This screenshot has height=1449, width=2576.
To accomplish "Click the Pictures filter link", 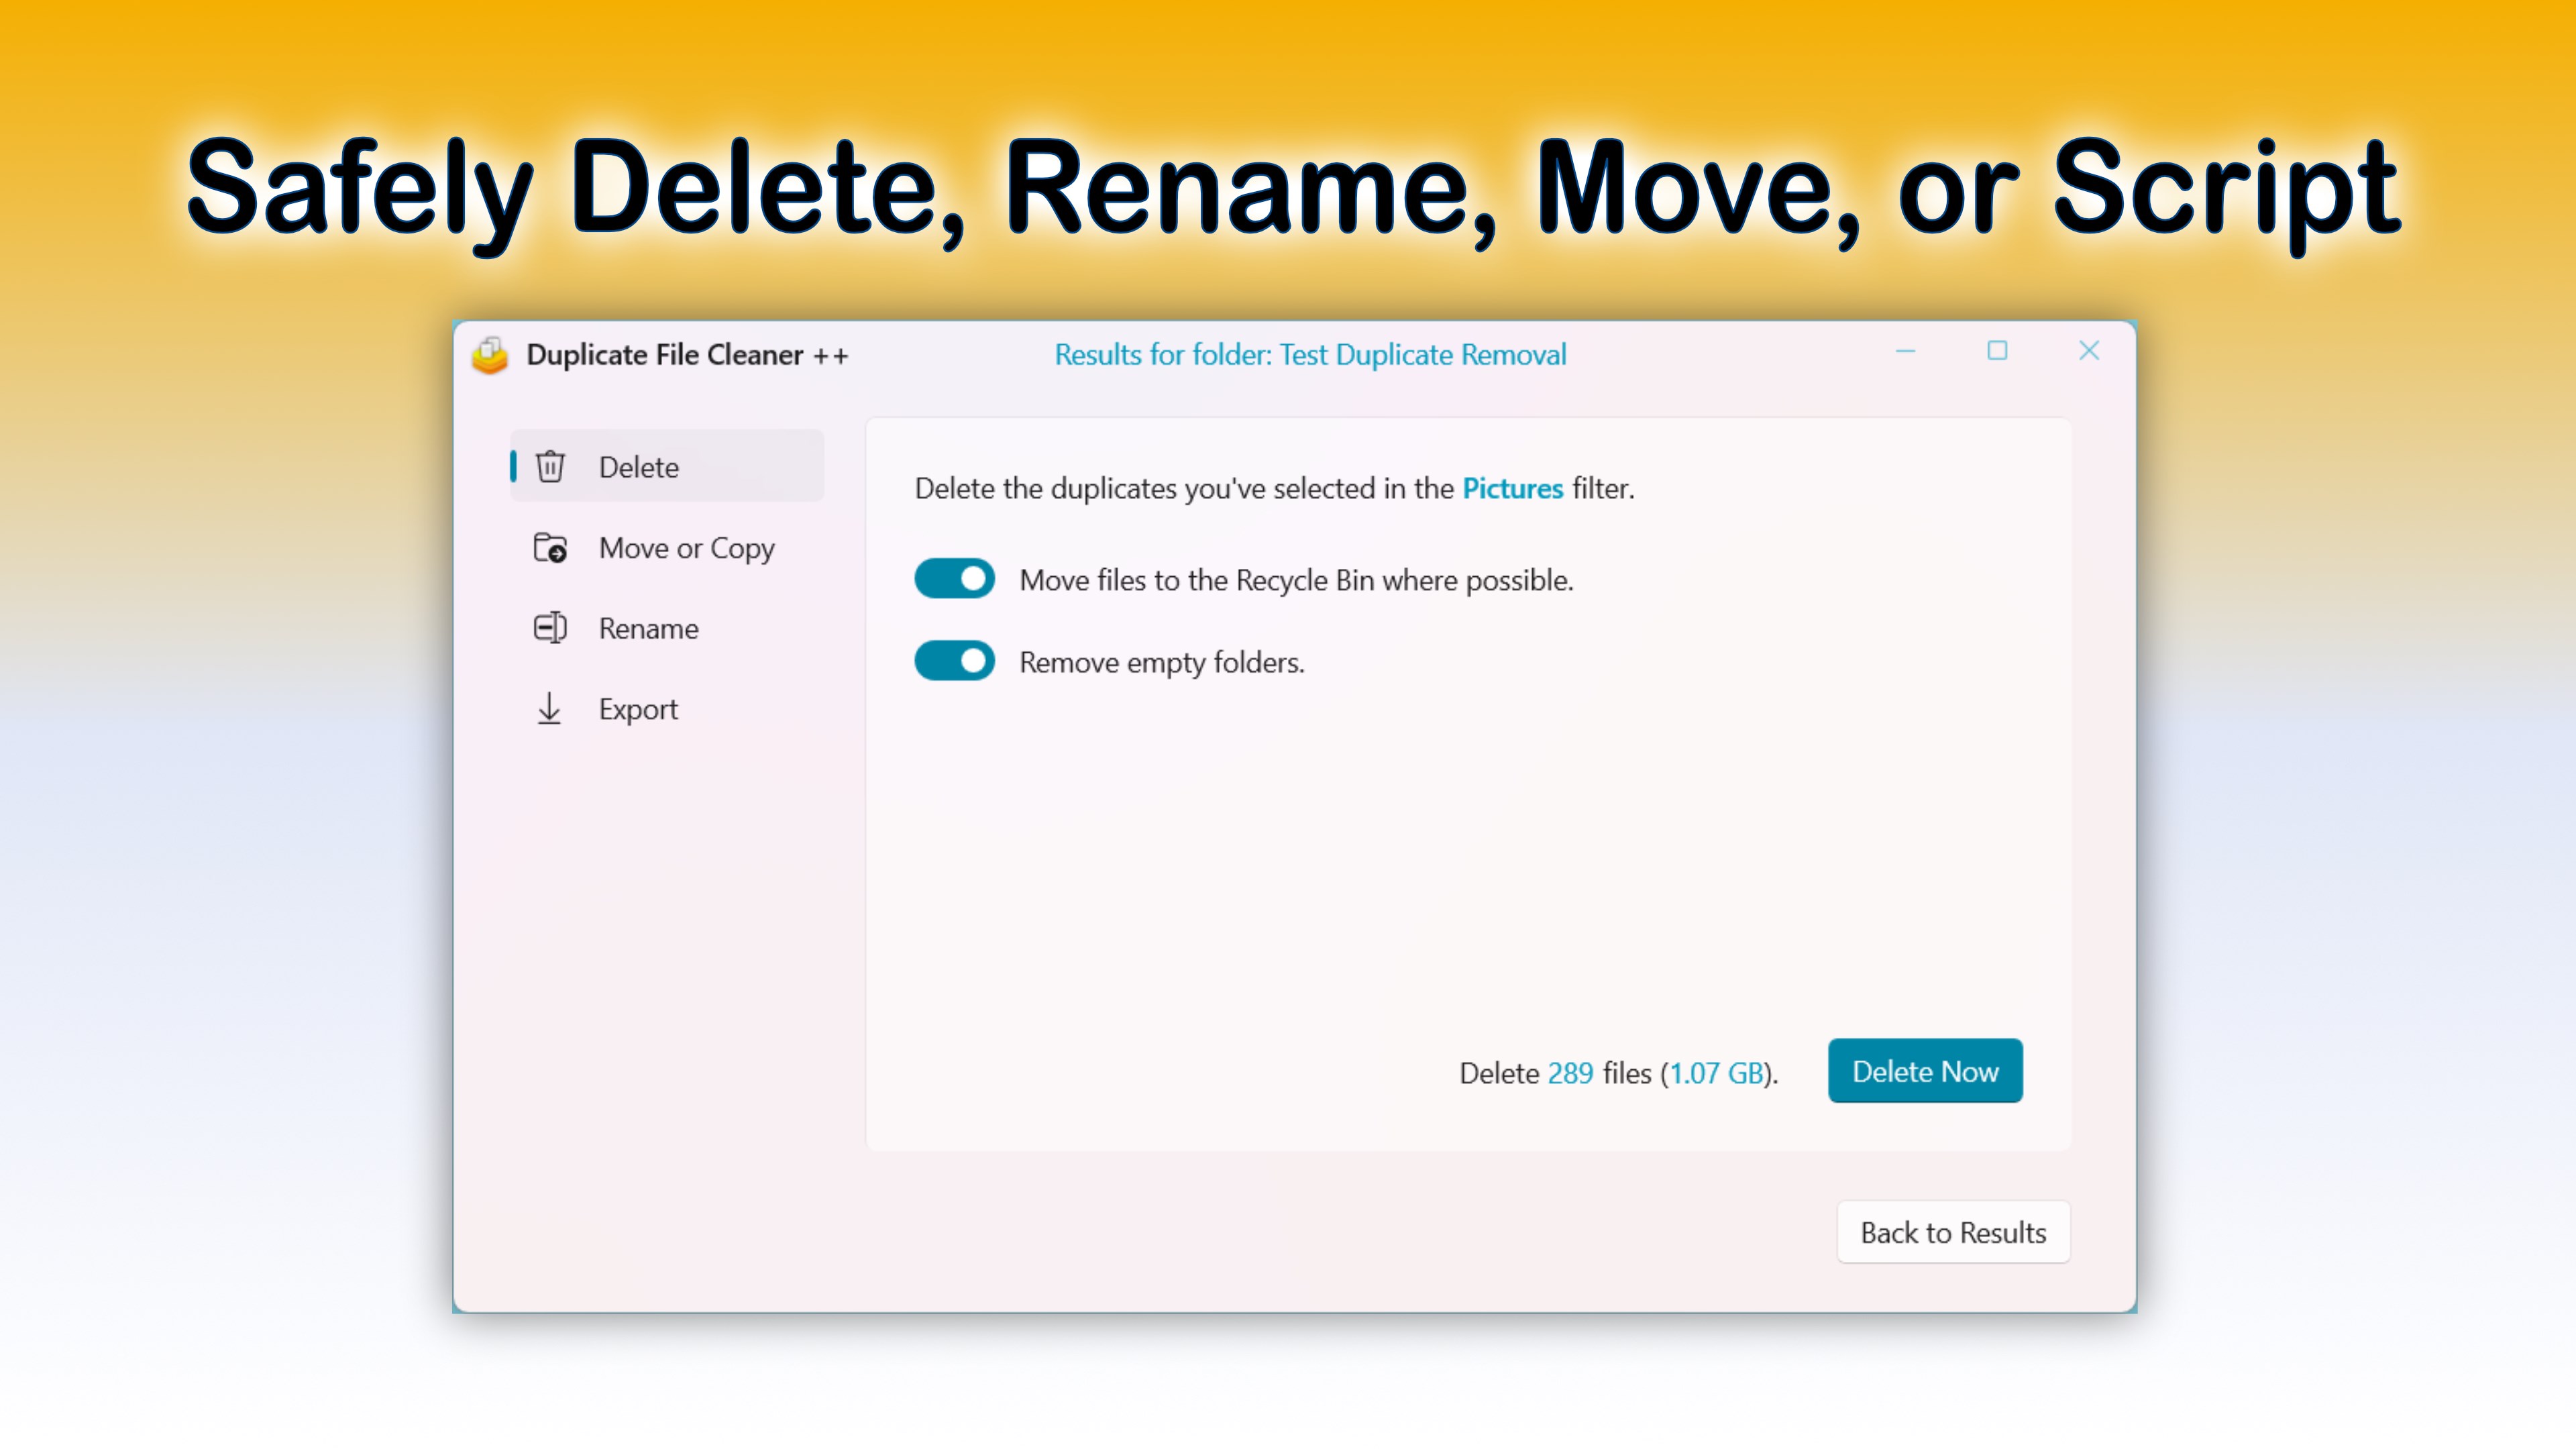I will [x=1512, y=488].
